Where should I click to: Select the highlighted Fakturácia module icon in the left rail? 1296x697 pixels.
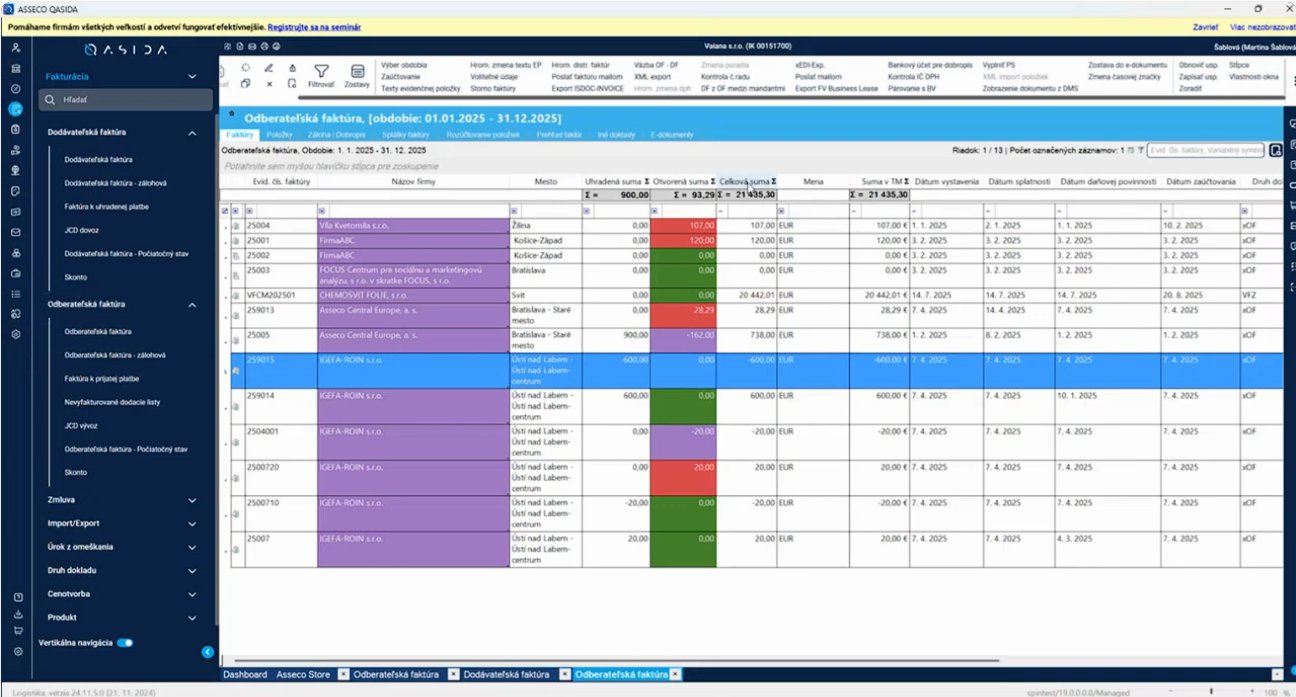pyautogui.click(x=16, y=109)
